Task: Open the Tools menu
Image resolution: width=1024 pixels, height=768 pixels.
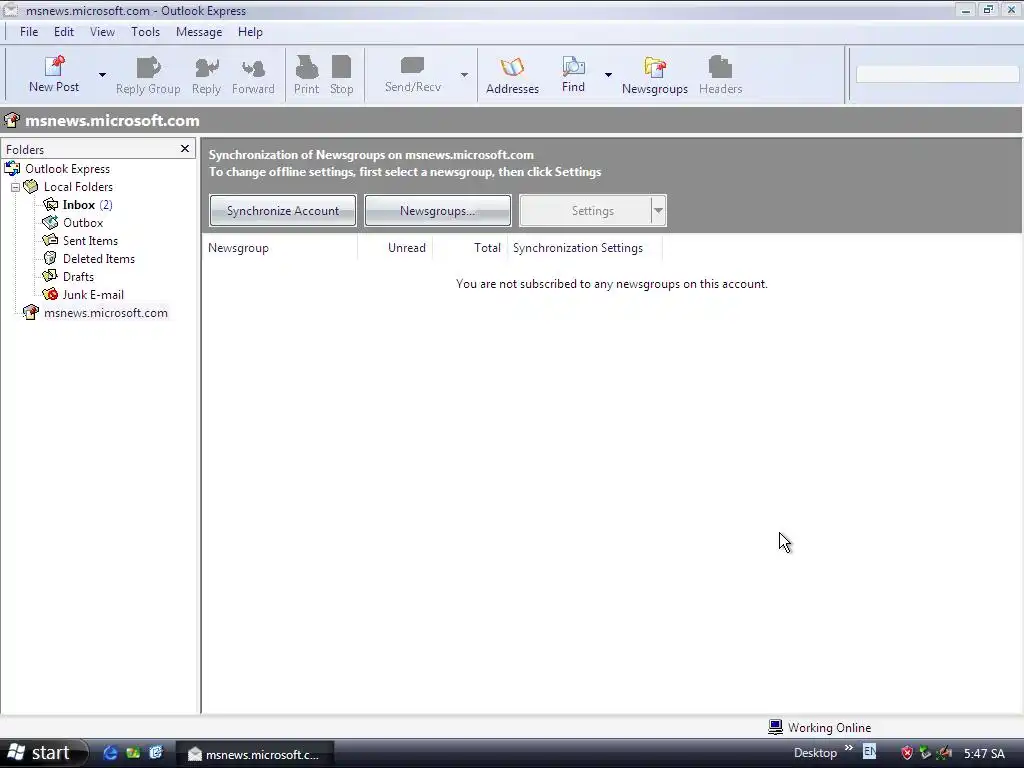Action: coord(145,31)
